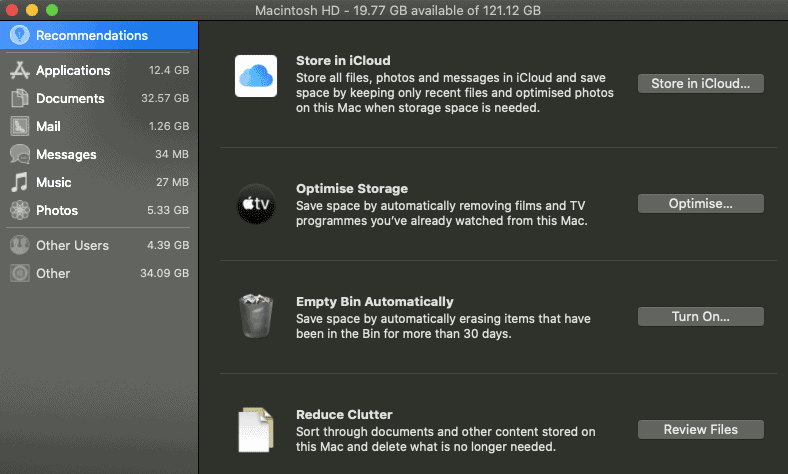The image size is (788, 474).
Task: Select Mail label in sidebar
Action: [48, 126]
